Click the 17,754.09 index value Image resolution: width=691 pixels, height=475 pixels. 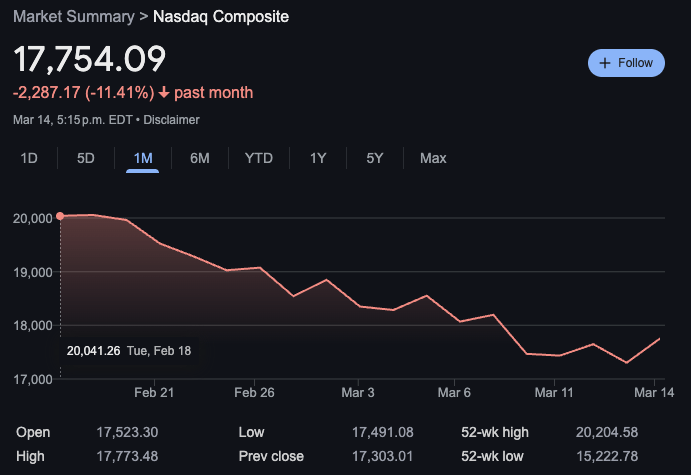click(x=89, y=59)
